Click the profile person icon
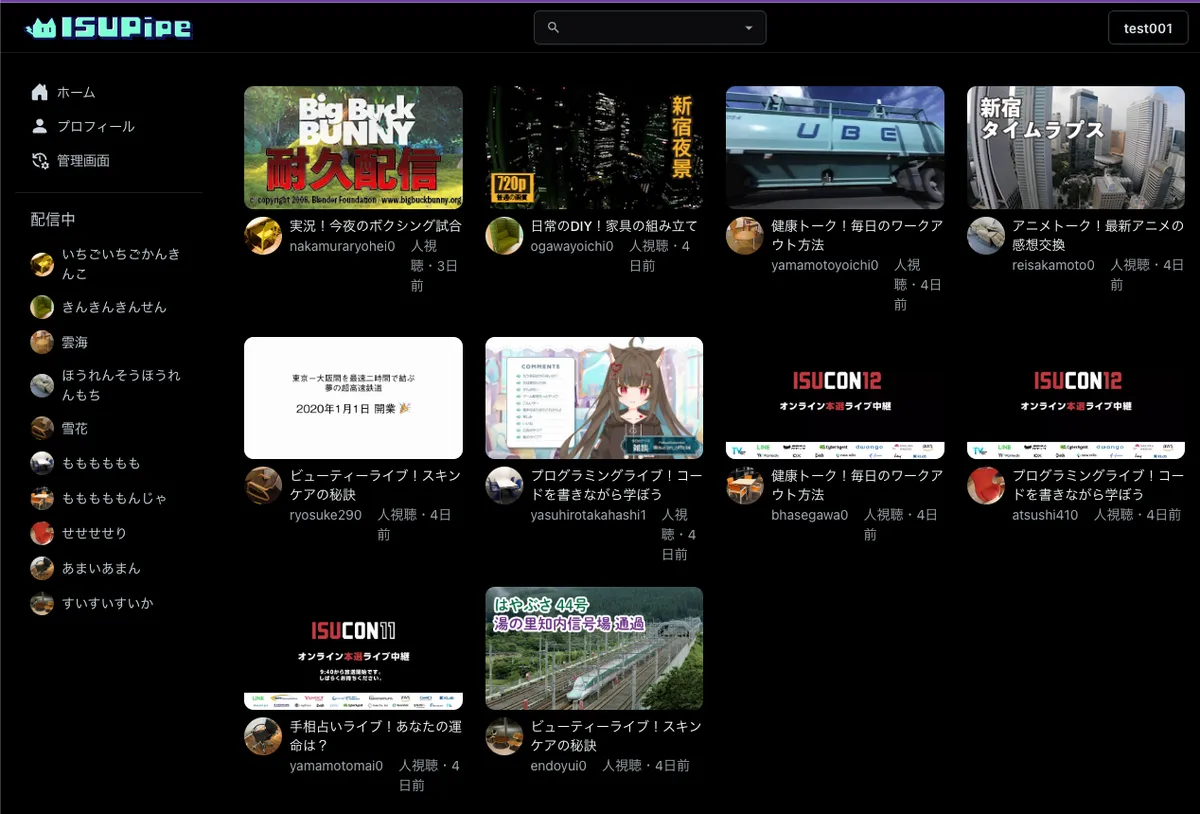 click(40, 126)
